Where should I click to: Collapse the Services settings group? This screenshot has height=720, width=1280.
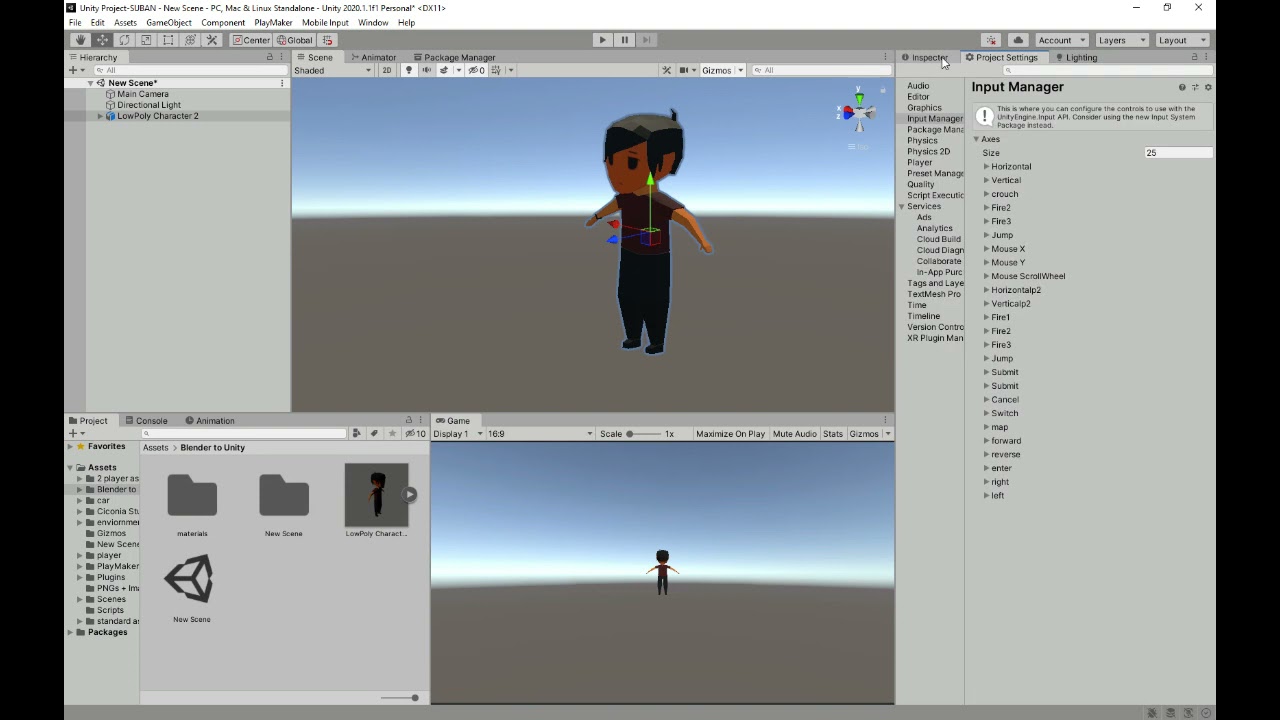tap(901, 207)
